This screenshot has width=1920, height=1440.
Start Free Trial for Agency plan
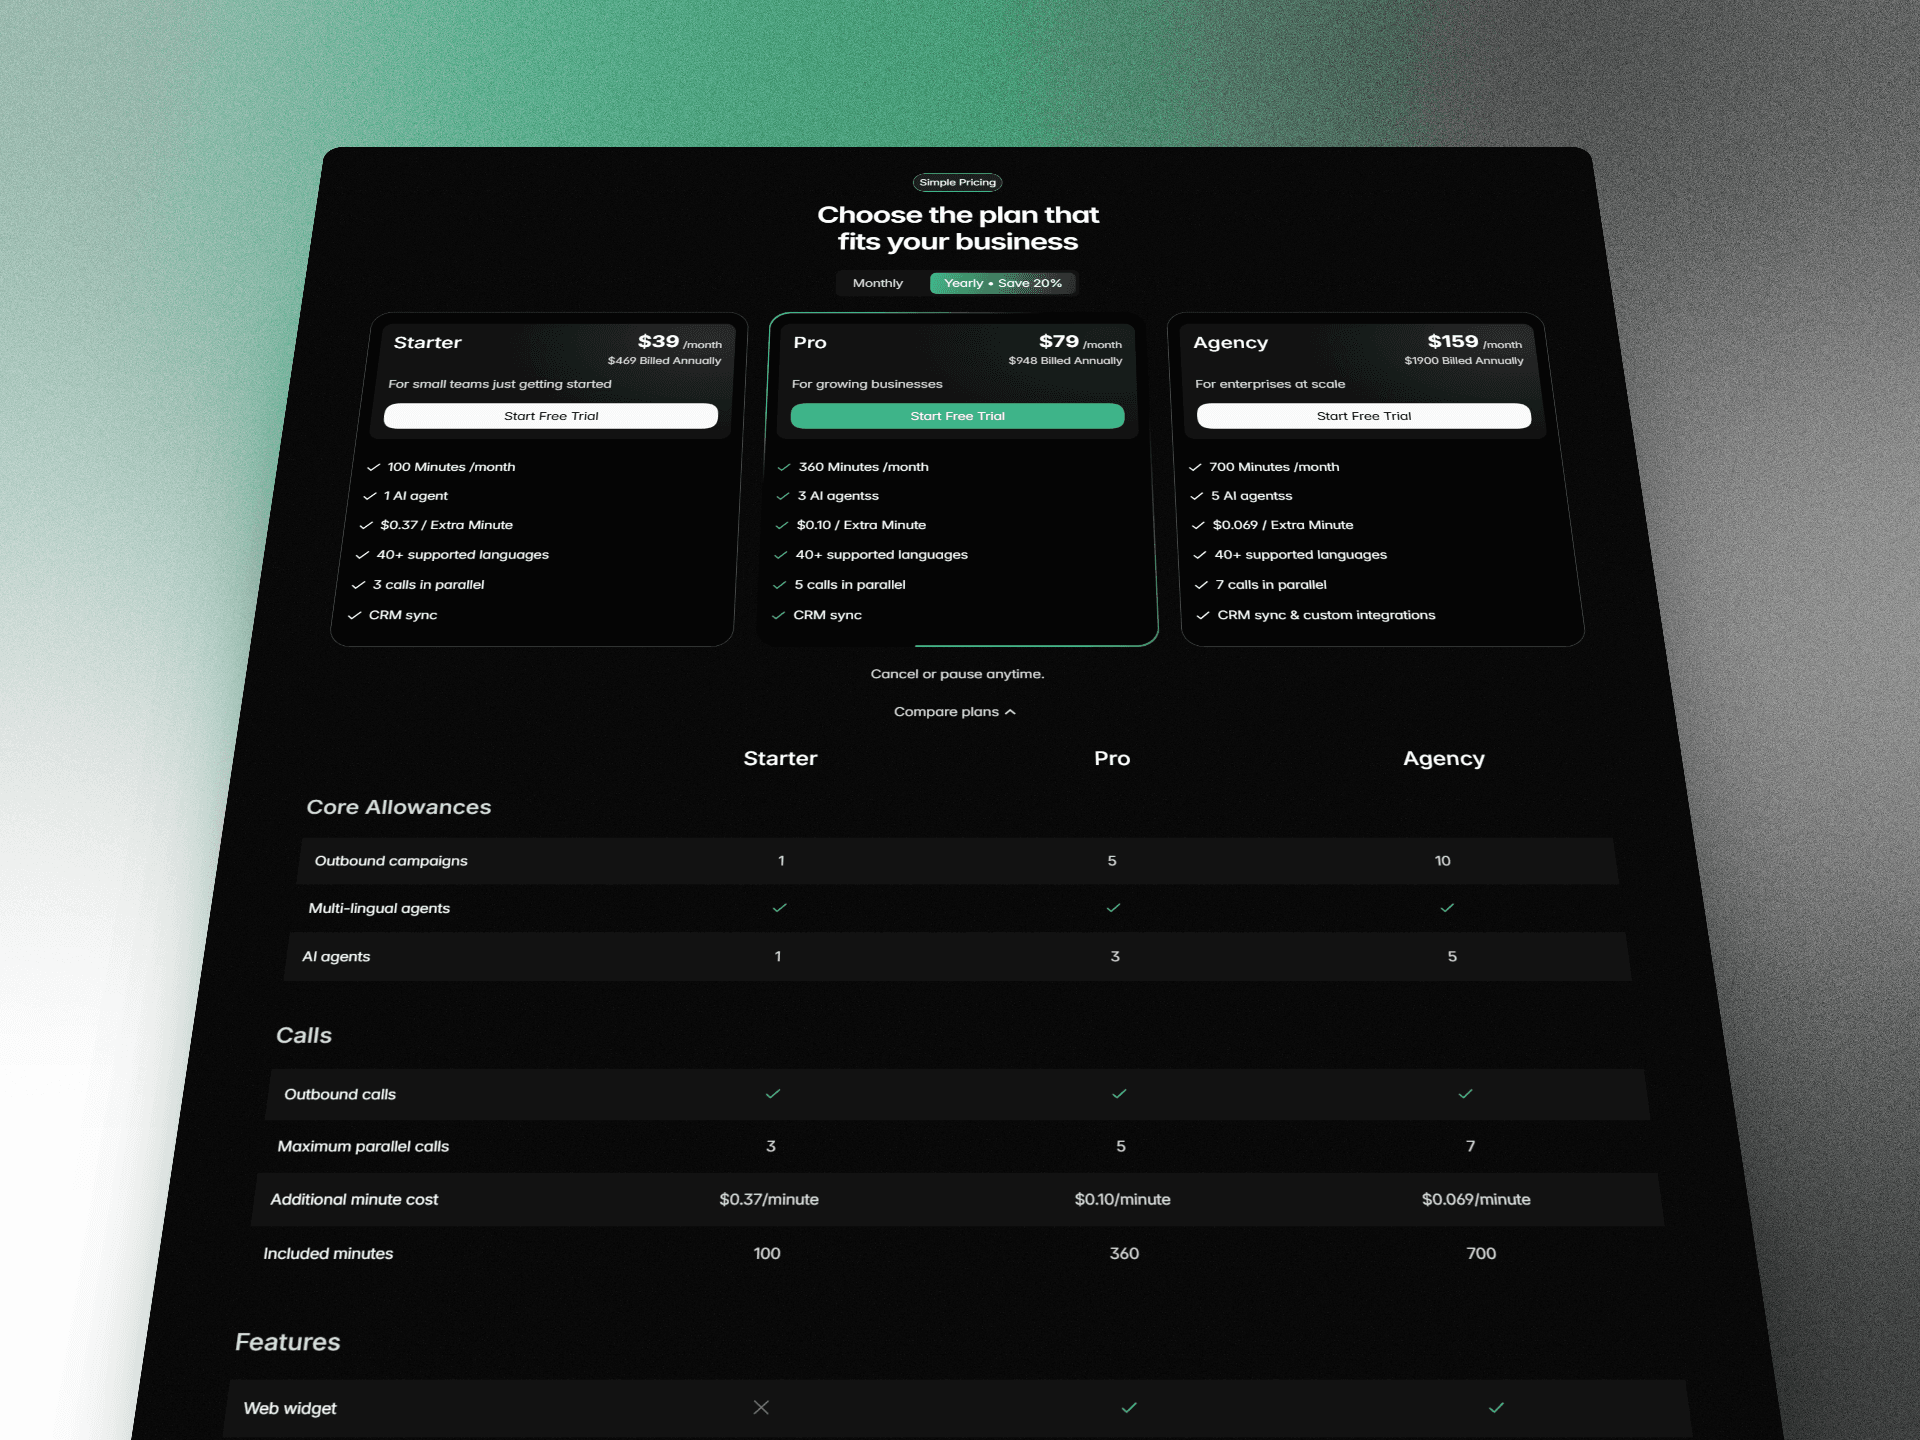[x=1364, y=416]
